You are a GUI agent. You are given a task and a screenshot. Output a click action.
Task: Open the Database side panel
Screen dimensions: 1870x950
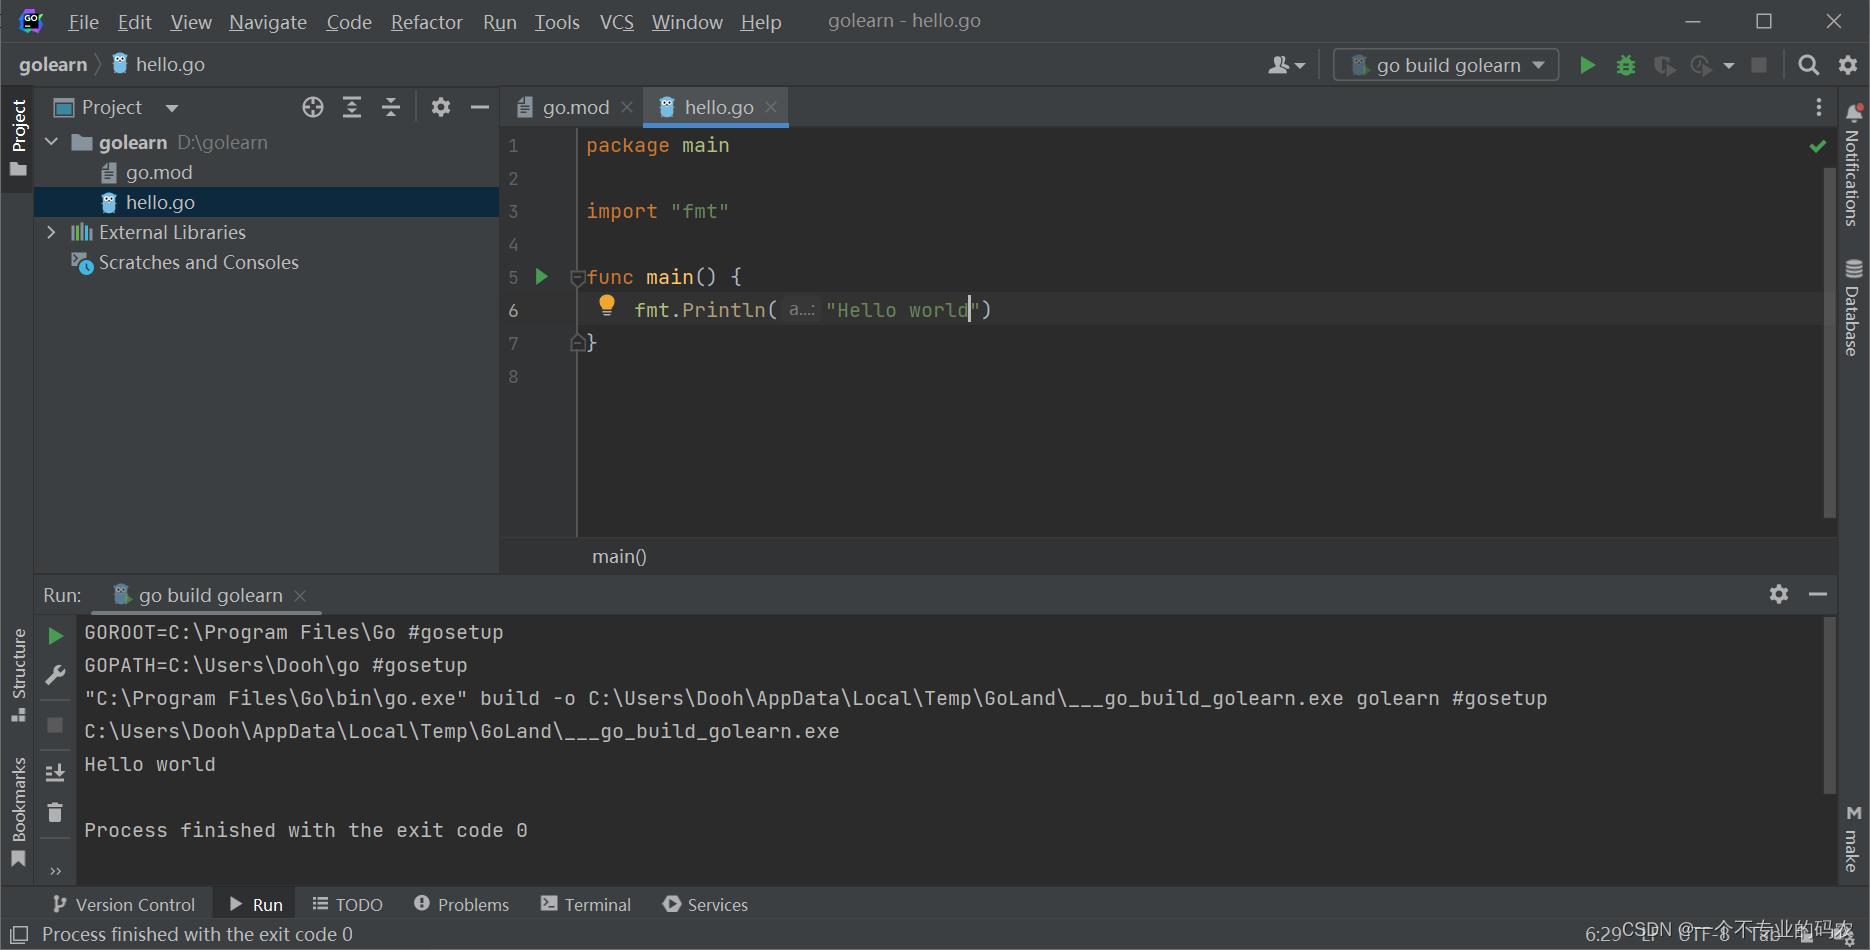click(1853, 308)
